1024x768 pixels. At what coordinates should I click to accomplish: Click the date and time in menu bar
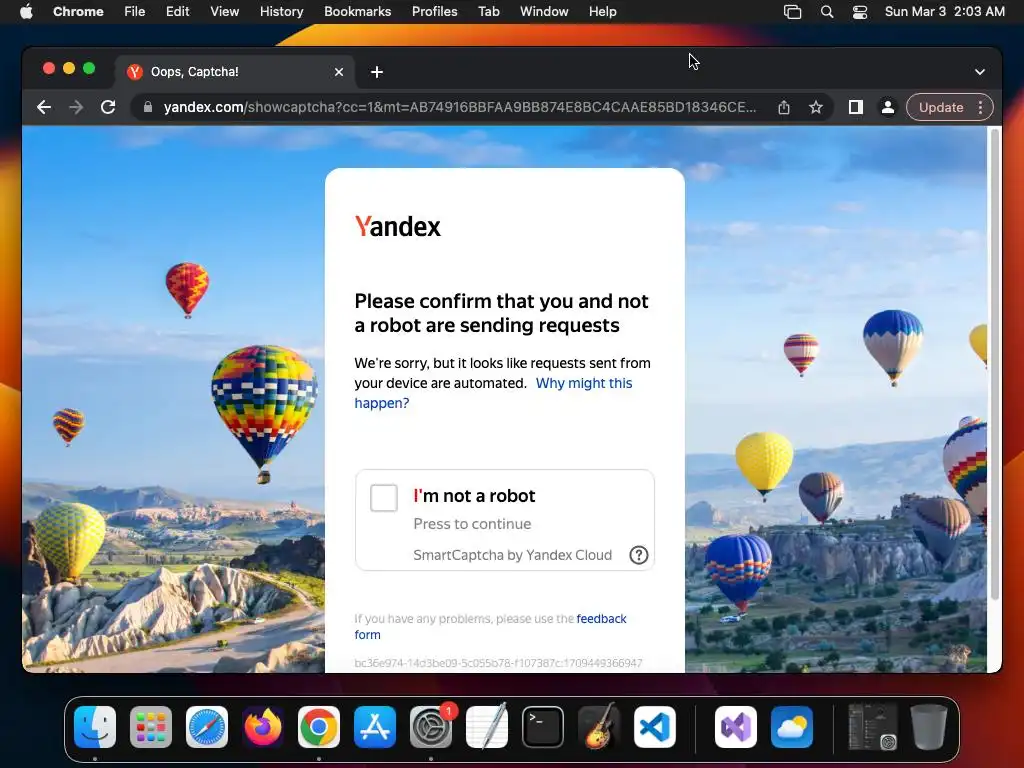pyautogui.click(x=944, y=11)
